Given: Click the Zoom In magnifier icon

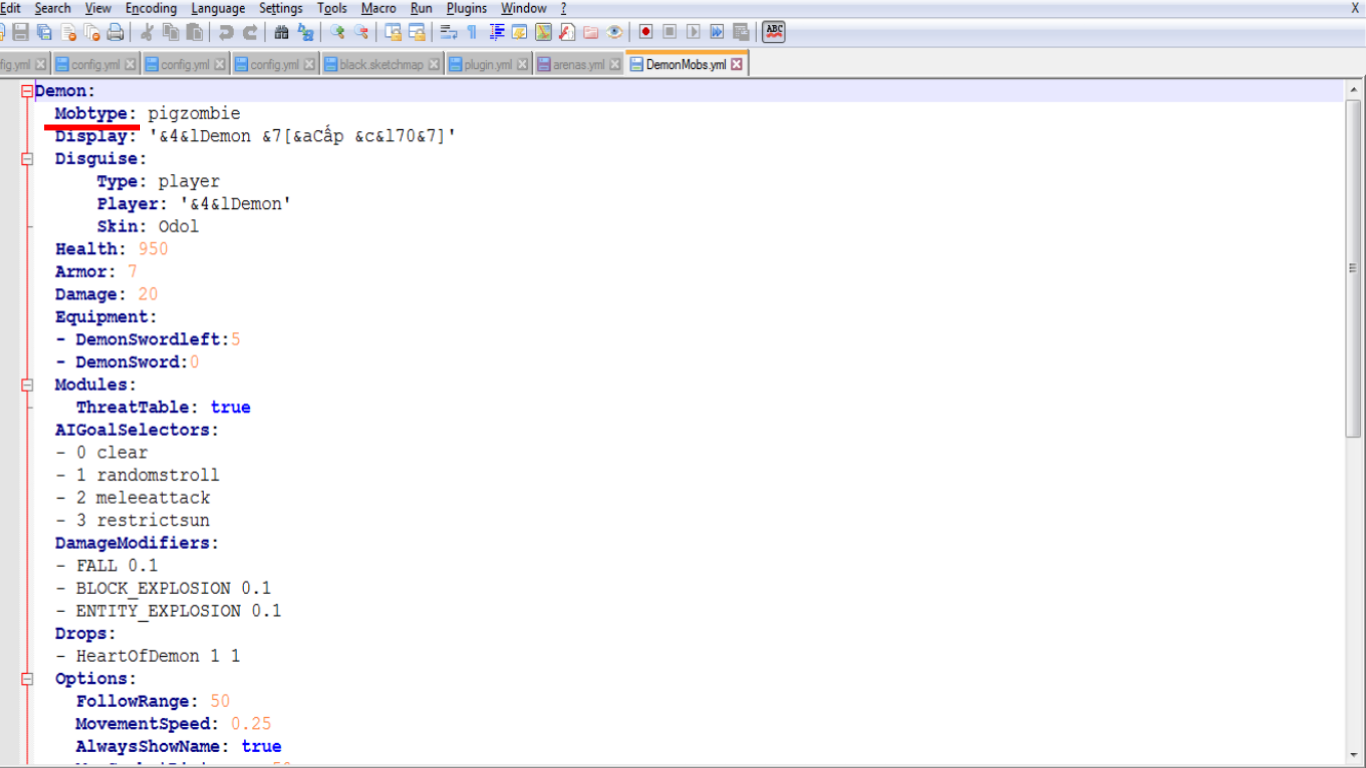Looking at the screenshot, I should point(337,32).
